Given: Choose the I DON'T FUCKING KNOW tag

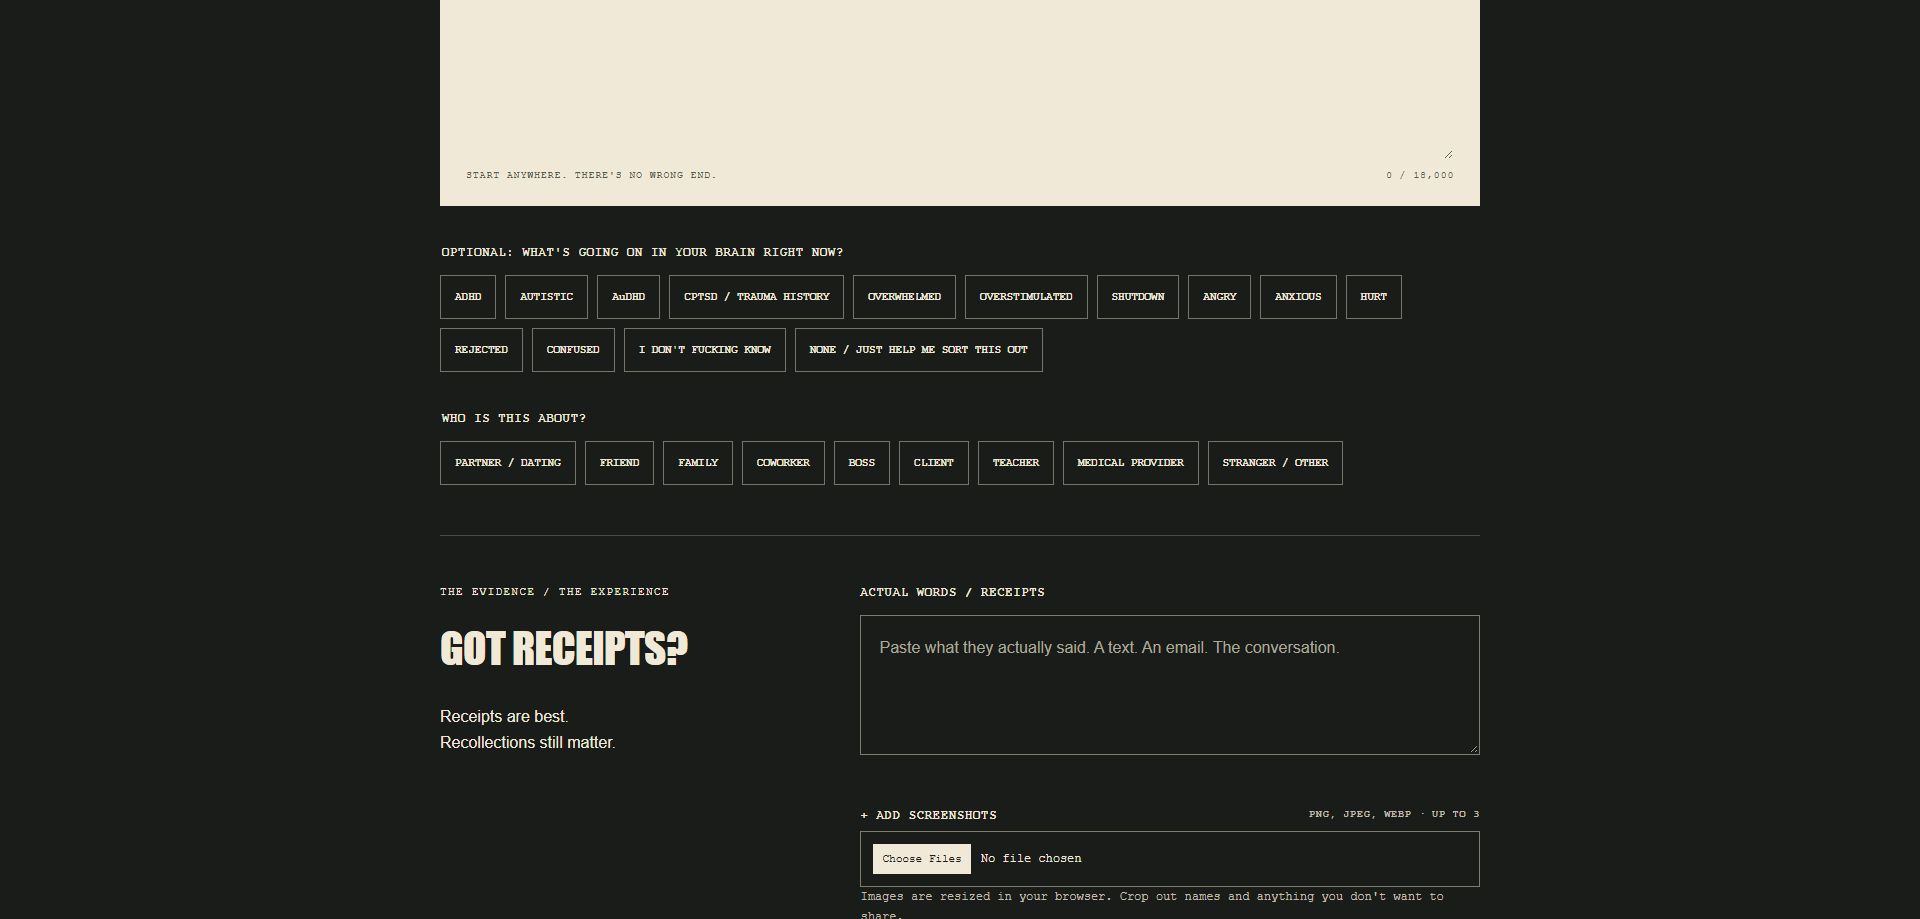Looking at the screenshot, I should (705, 350).
